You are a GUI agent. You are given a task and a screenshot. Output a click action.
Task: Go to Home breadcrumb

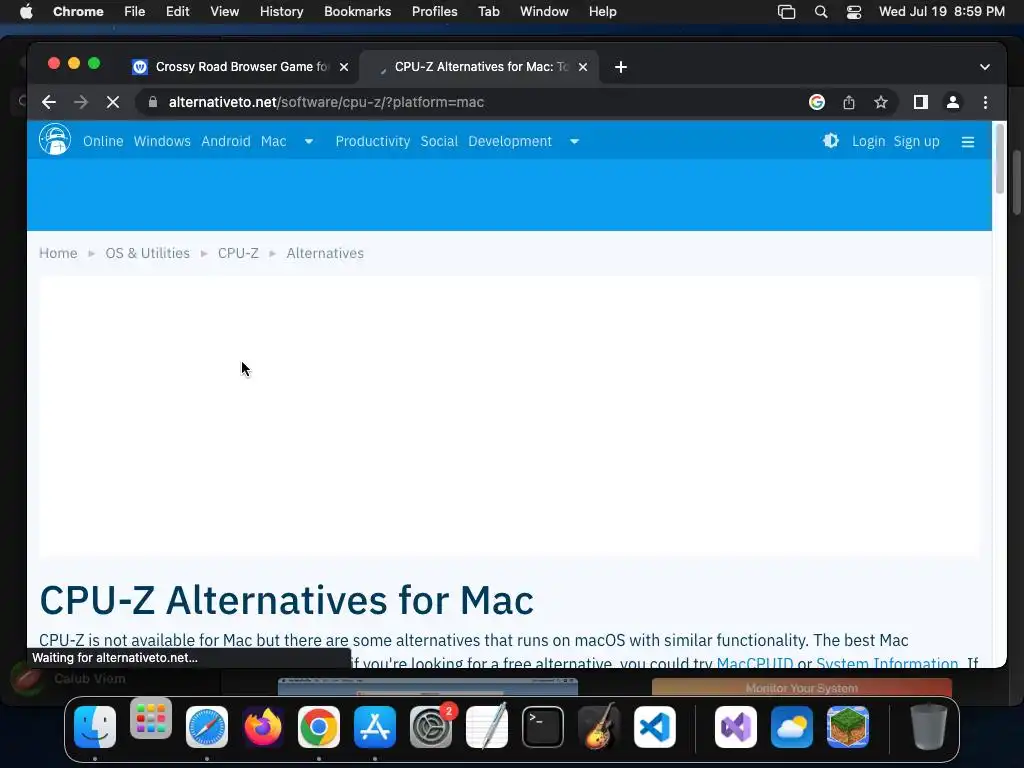(x=58, y=253)
